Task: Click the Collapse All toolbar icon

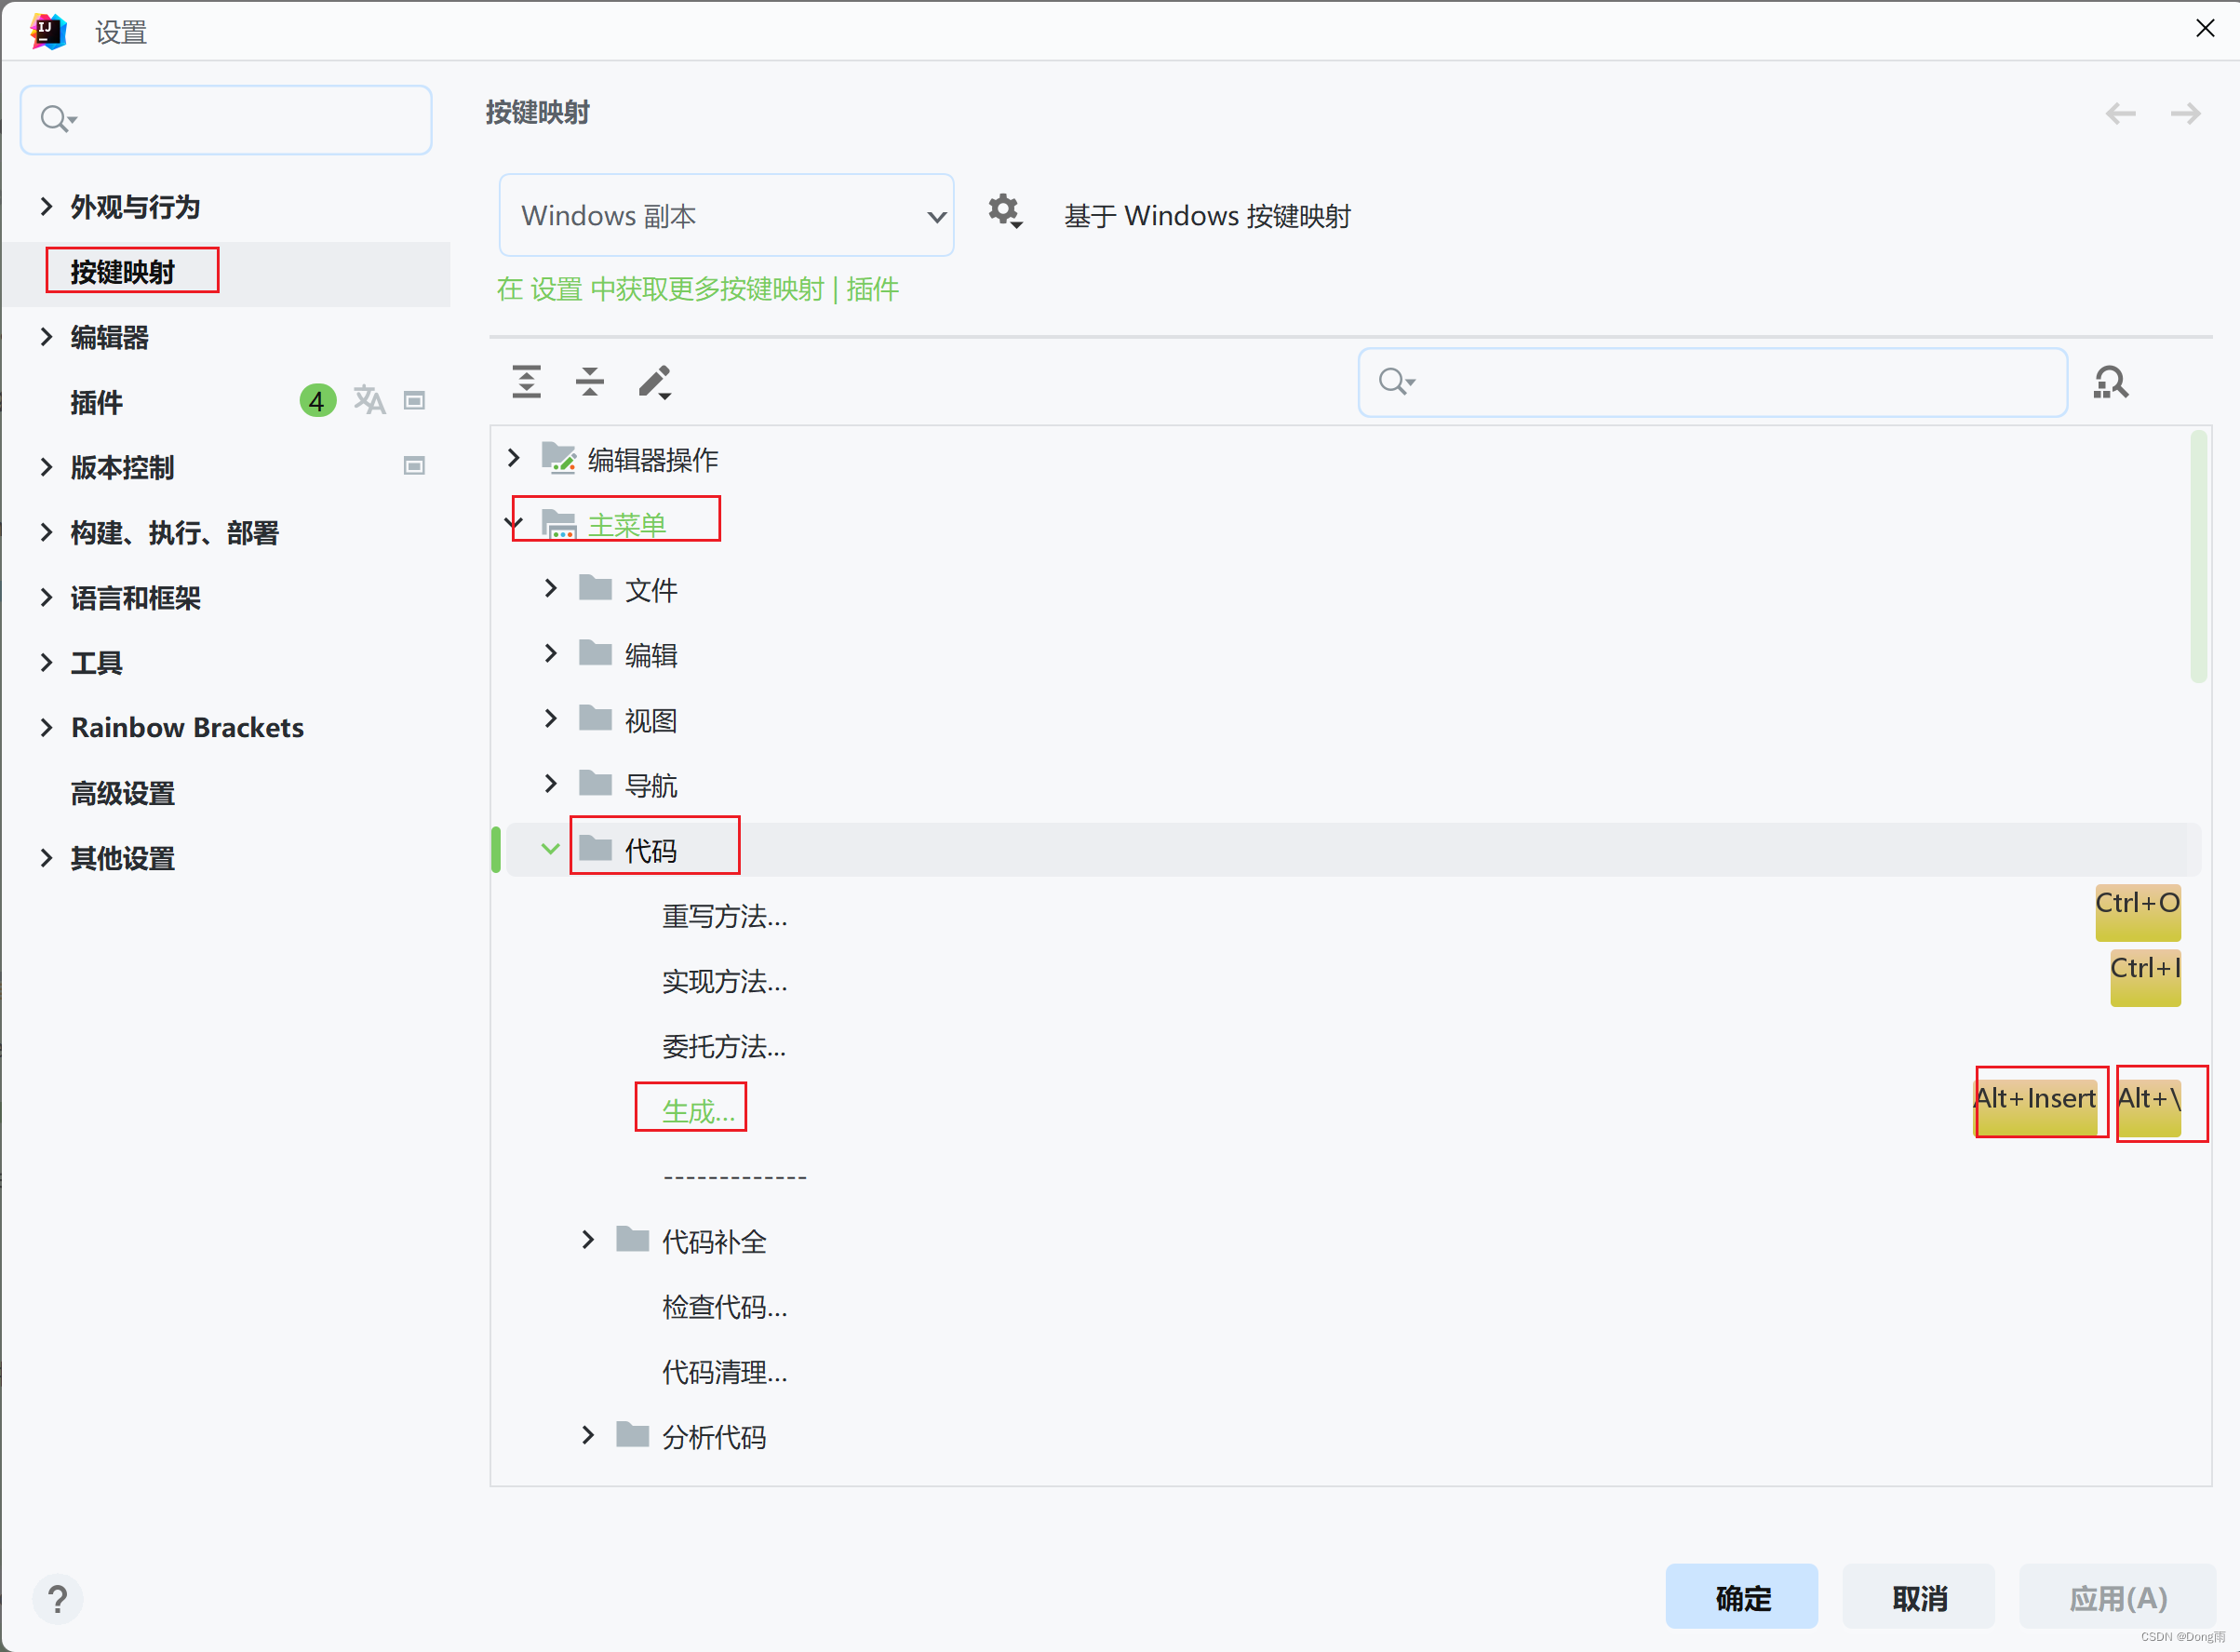Action: (x=590, y=381)
